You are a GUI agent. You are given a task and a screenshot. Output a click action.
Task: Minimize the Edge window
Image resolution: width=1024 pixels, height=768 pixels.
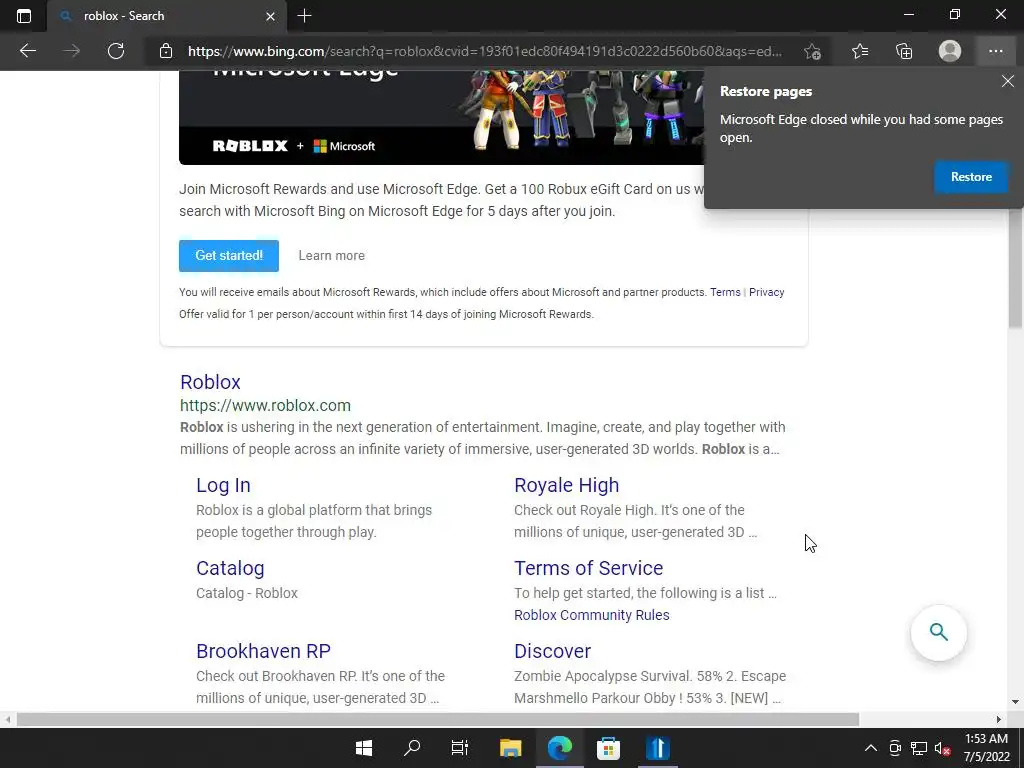click(x=908, y=14)
